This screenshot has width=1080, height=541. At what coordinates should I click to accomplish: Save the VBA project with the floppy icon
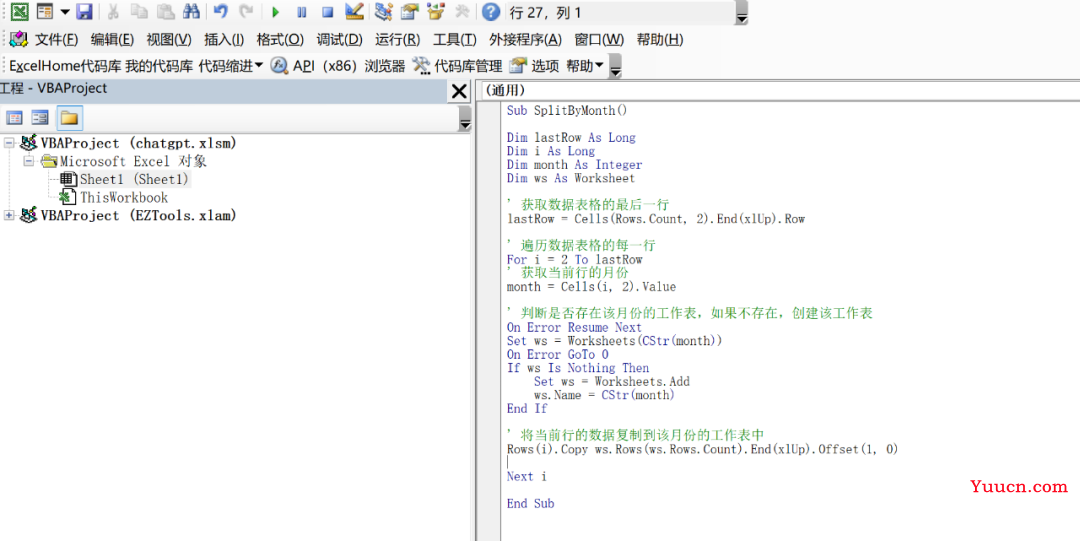point(85,12)
